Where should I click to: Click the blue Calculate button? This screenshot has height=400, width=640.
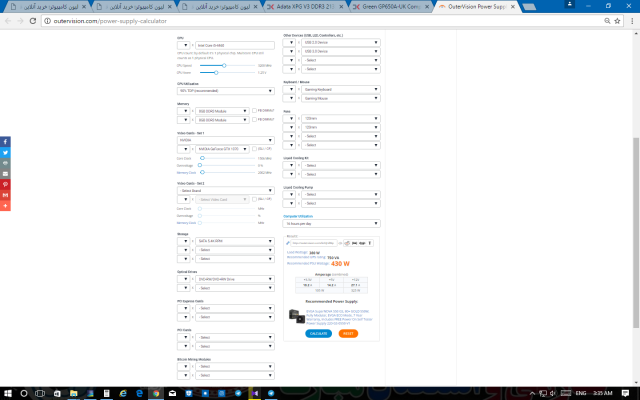coord(318,333)
